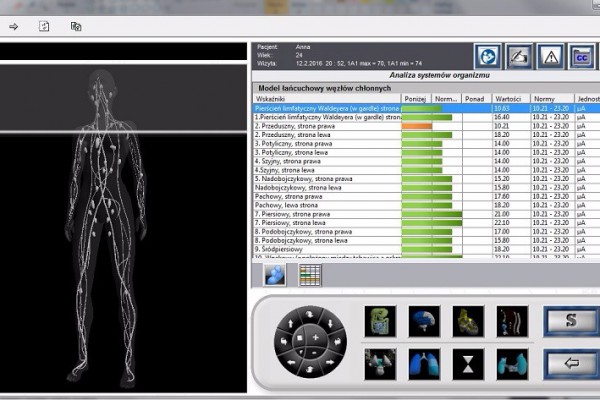Click the Wartości column header

[x=509, y=98]
